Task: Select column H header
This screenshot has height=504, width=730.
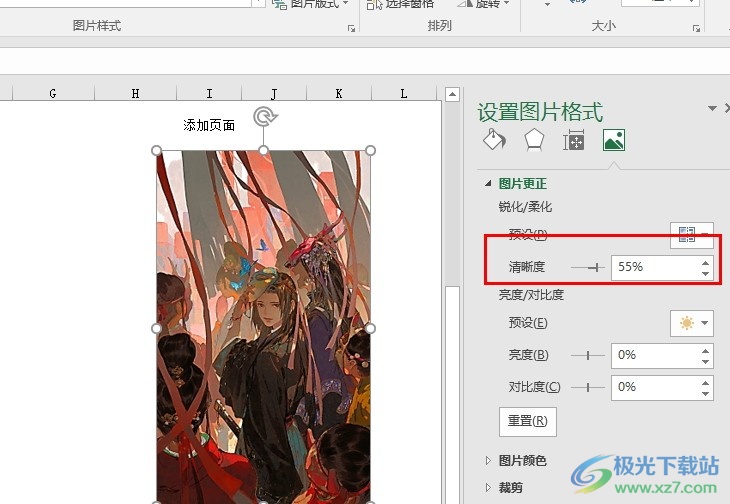Action: pos(135,93)
